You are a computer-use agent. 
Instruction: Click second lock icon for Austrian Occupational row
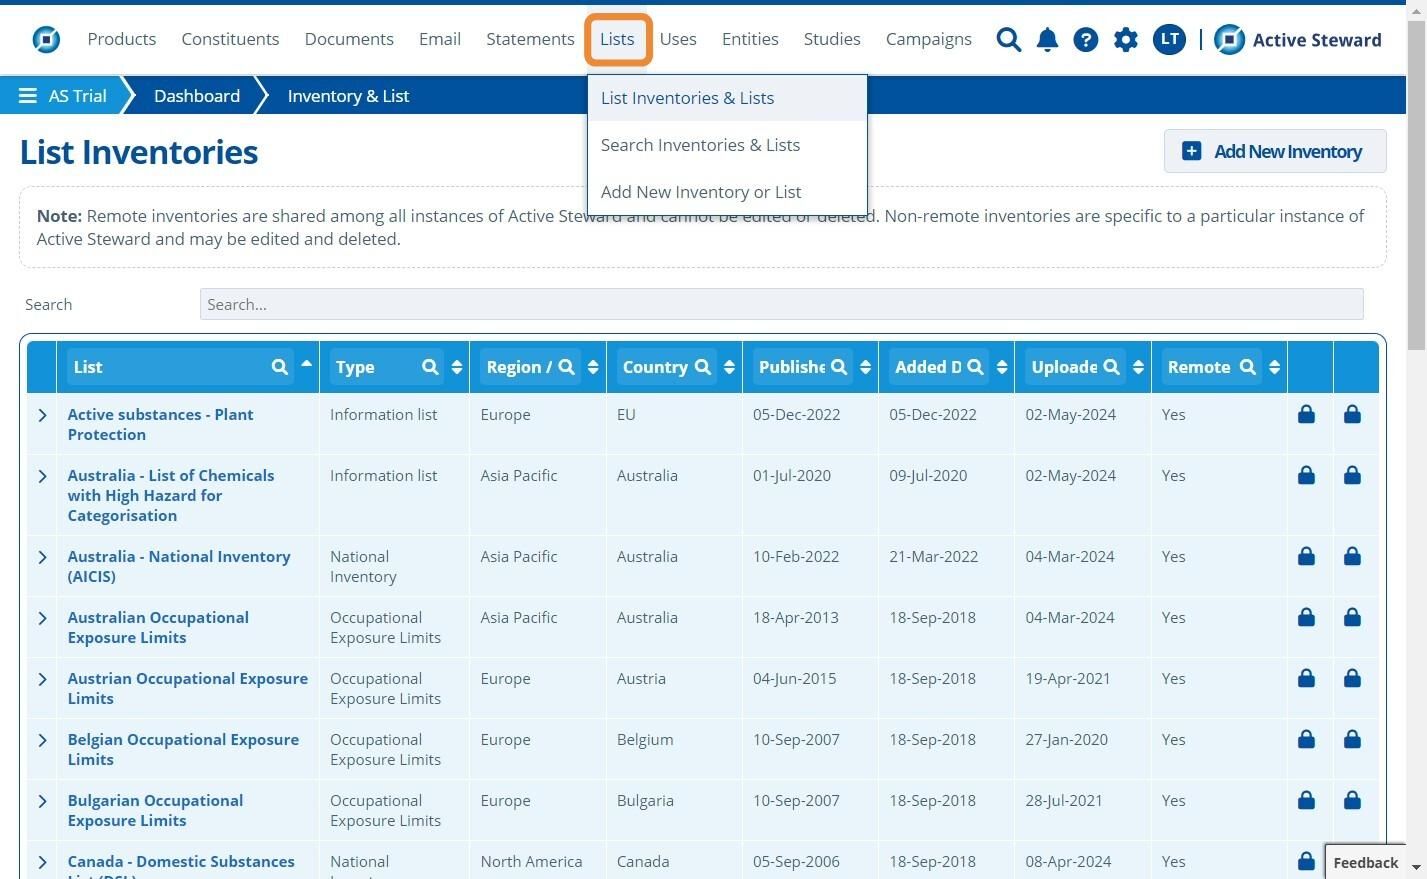click(x=1352, y=678)
